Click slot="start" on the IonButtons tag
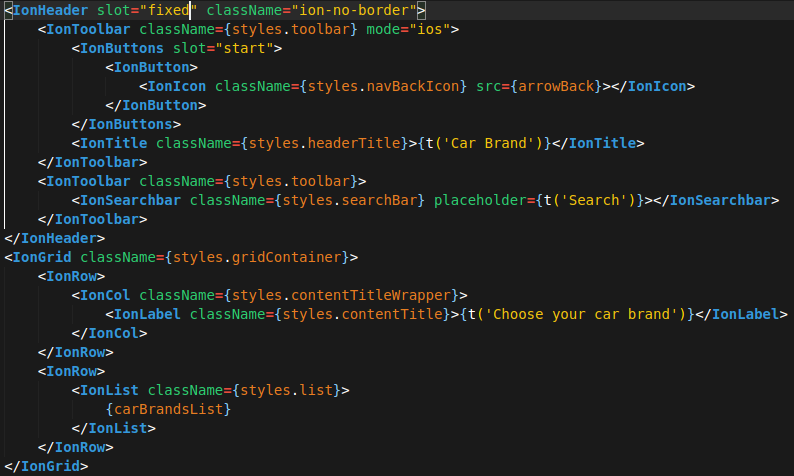Viewport: 794px width, 476px height. [x=223, y=48]
